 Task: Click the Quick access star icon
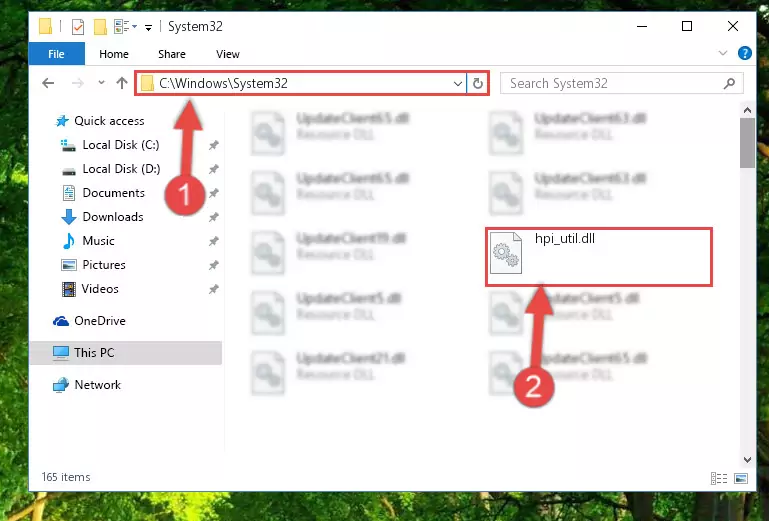tap(62, 121)
